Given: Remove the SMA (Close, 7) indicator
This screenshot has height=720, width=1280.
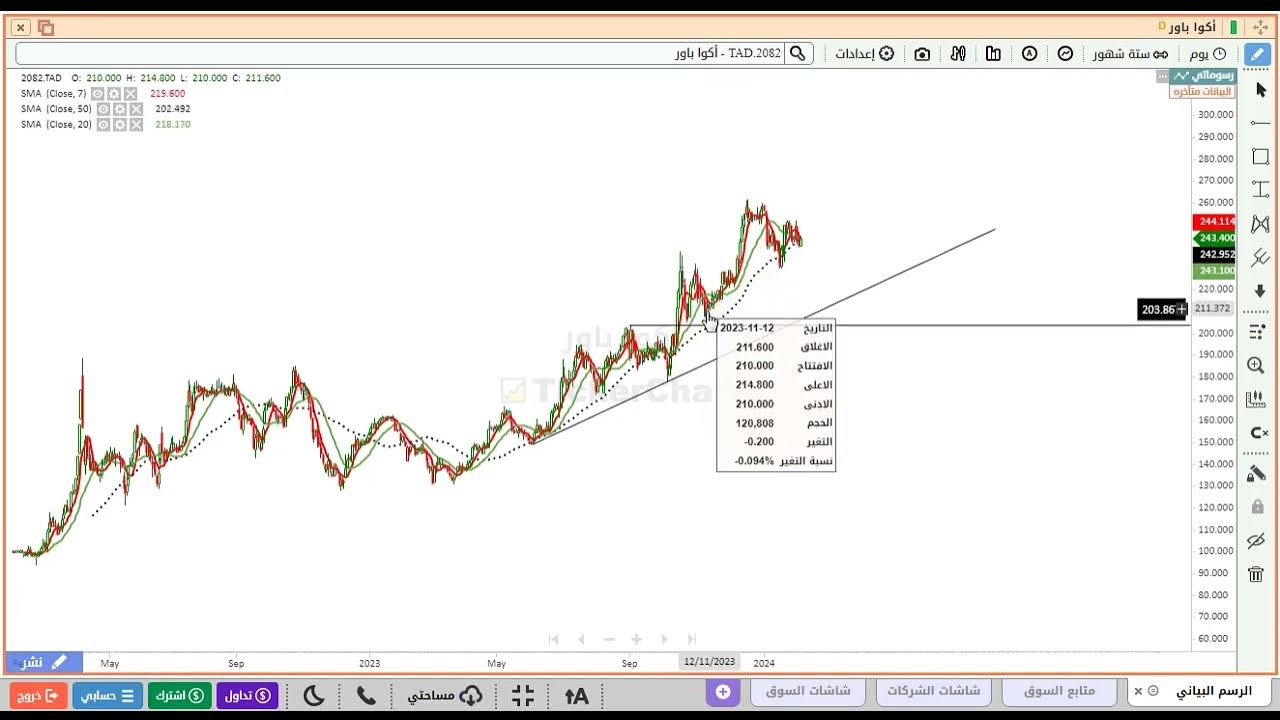Looking at the screenshot, I should coord(130,93).
